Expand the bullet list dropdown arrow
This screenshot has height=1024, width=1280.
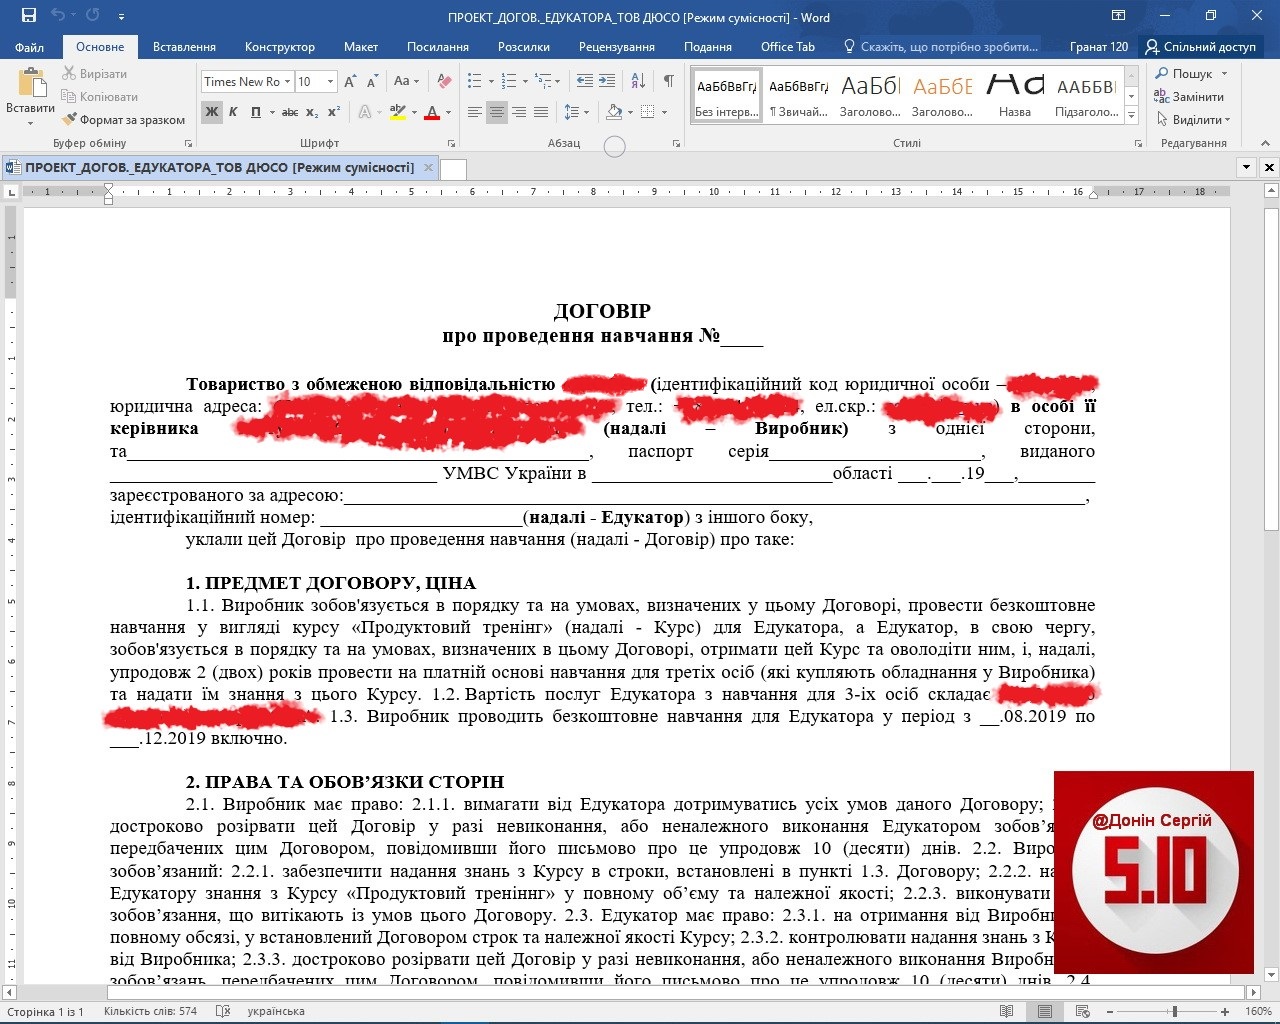click(x=491, y=82)
